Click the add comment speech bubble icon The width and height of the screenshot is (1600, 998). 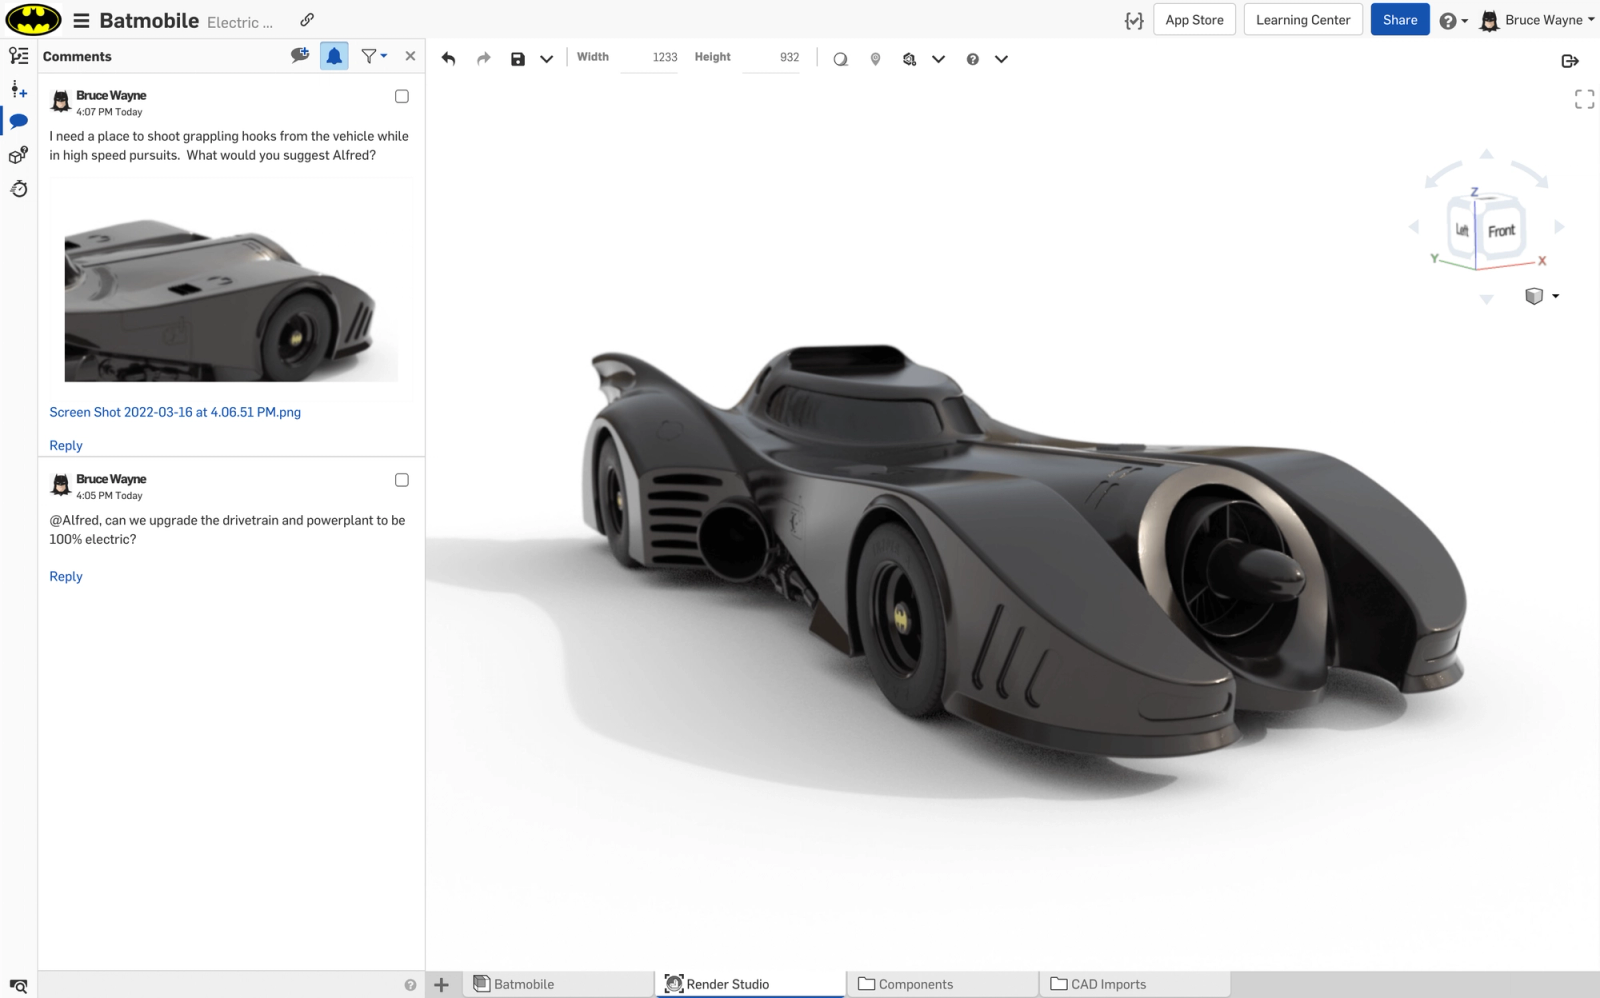coord(299,56)
